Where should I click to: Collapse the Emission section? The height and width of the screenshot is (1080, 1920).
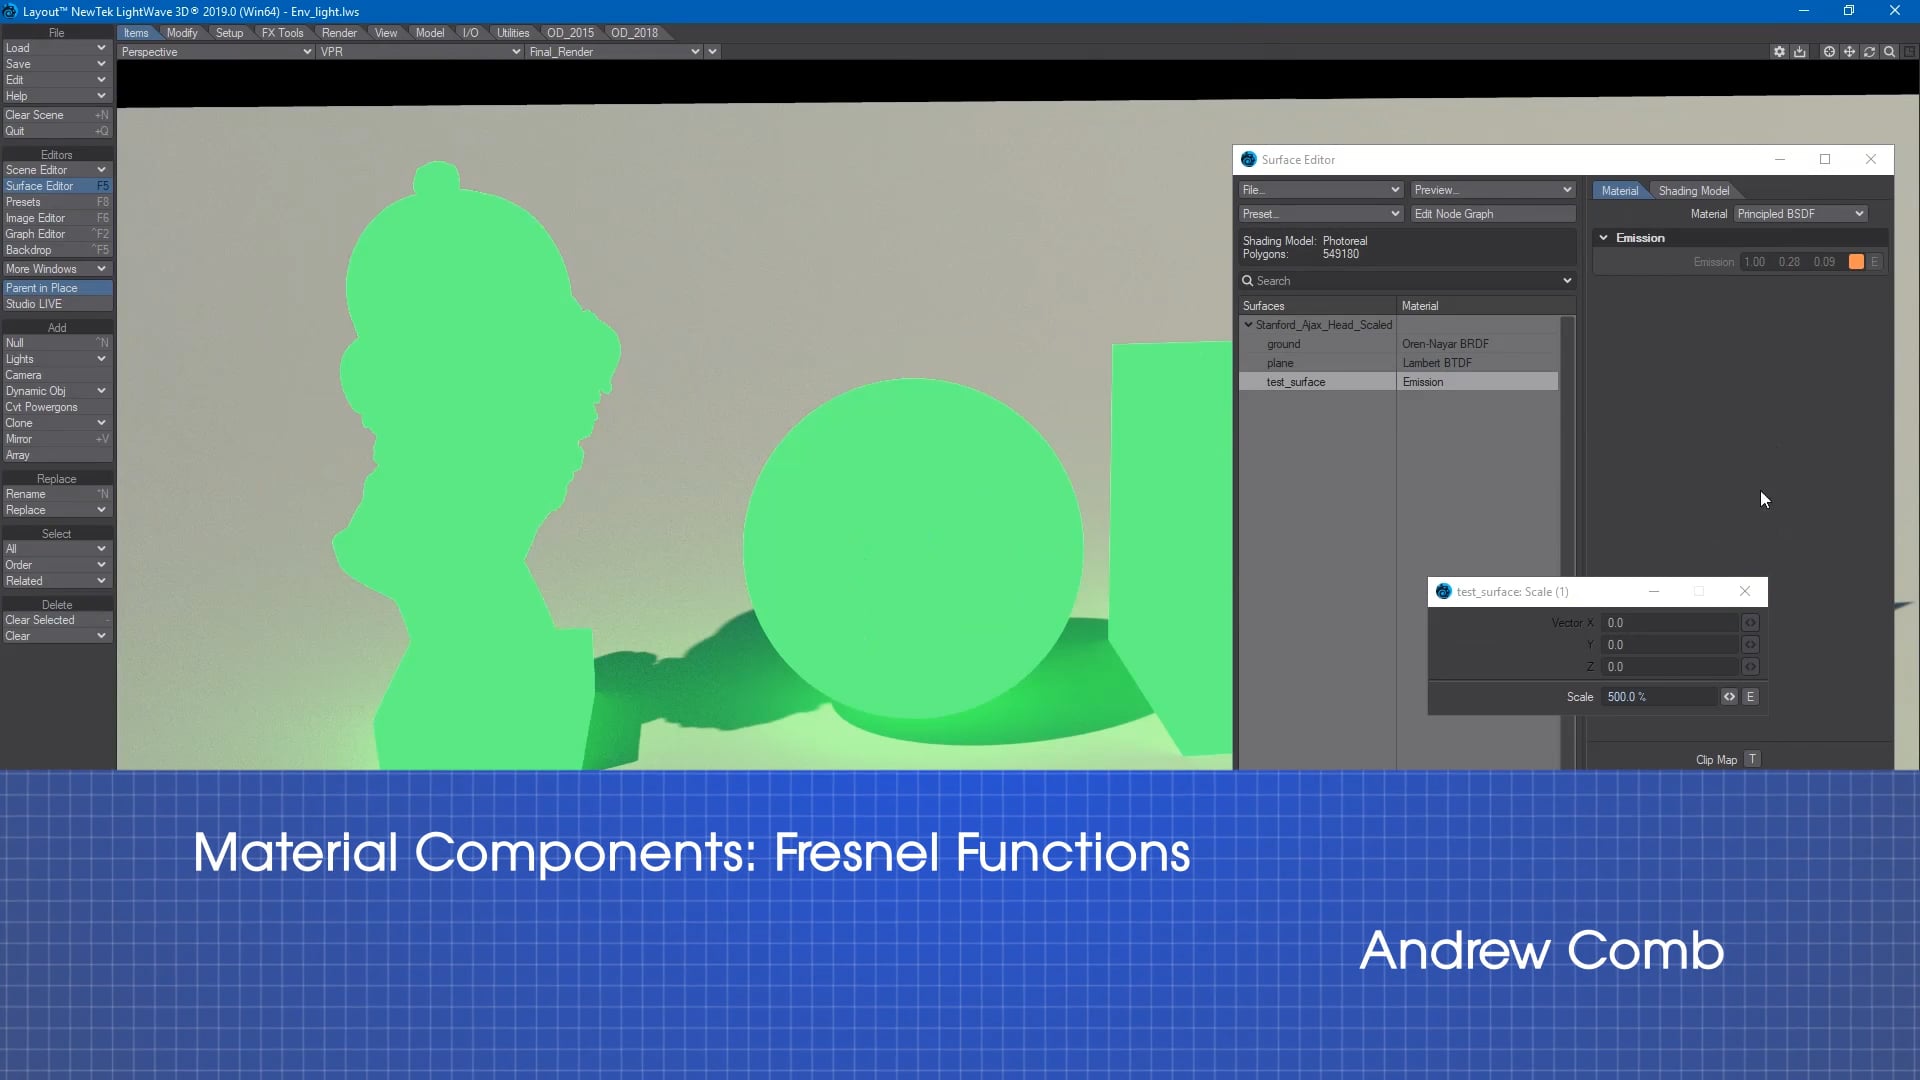[x=1604, y=238]
